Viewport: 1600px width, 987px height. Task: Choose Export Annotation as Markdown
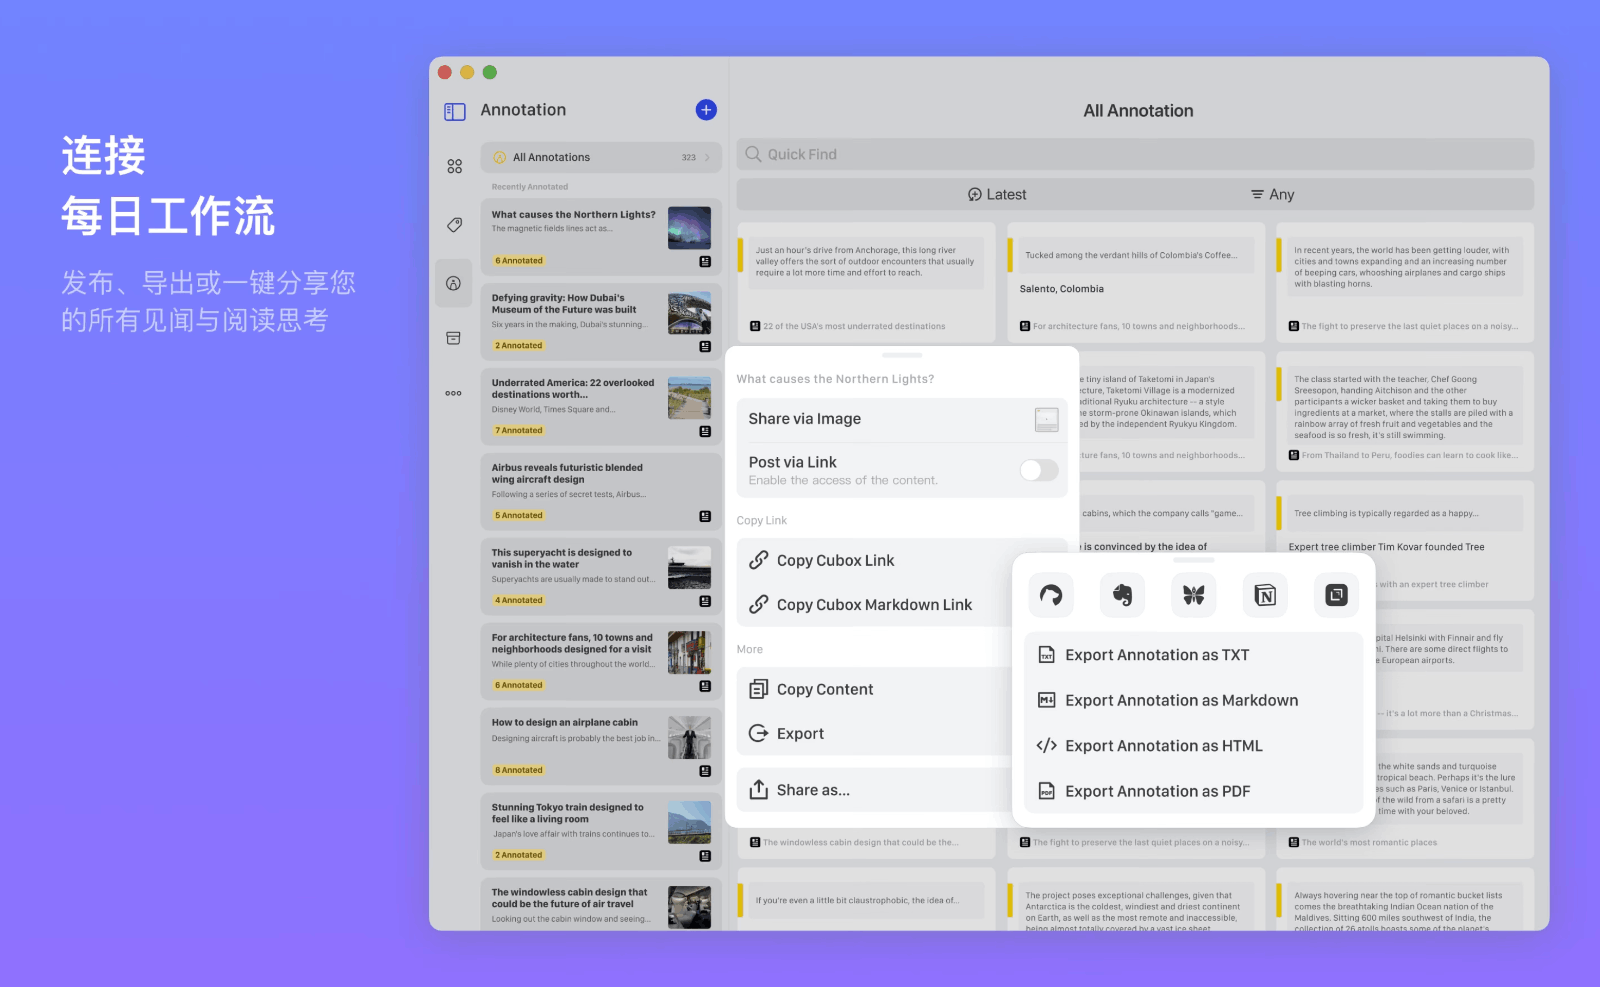point(1181,701)
